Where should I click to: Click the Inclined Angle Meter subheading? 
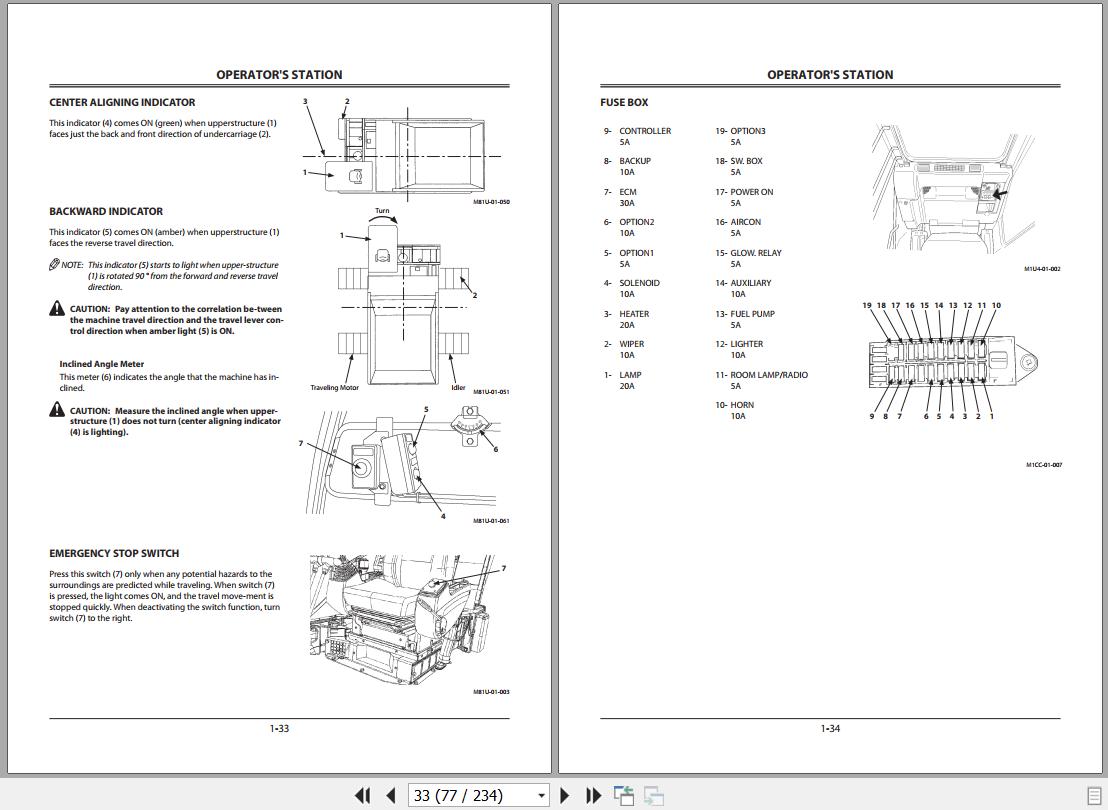click(102, 364)
